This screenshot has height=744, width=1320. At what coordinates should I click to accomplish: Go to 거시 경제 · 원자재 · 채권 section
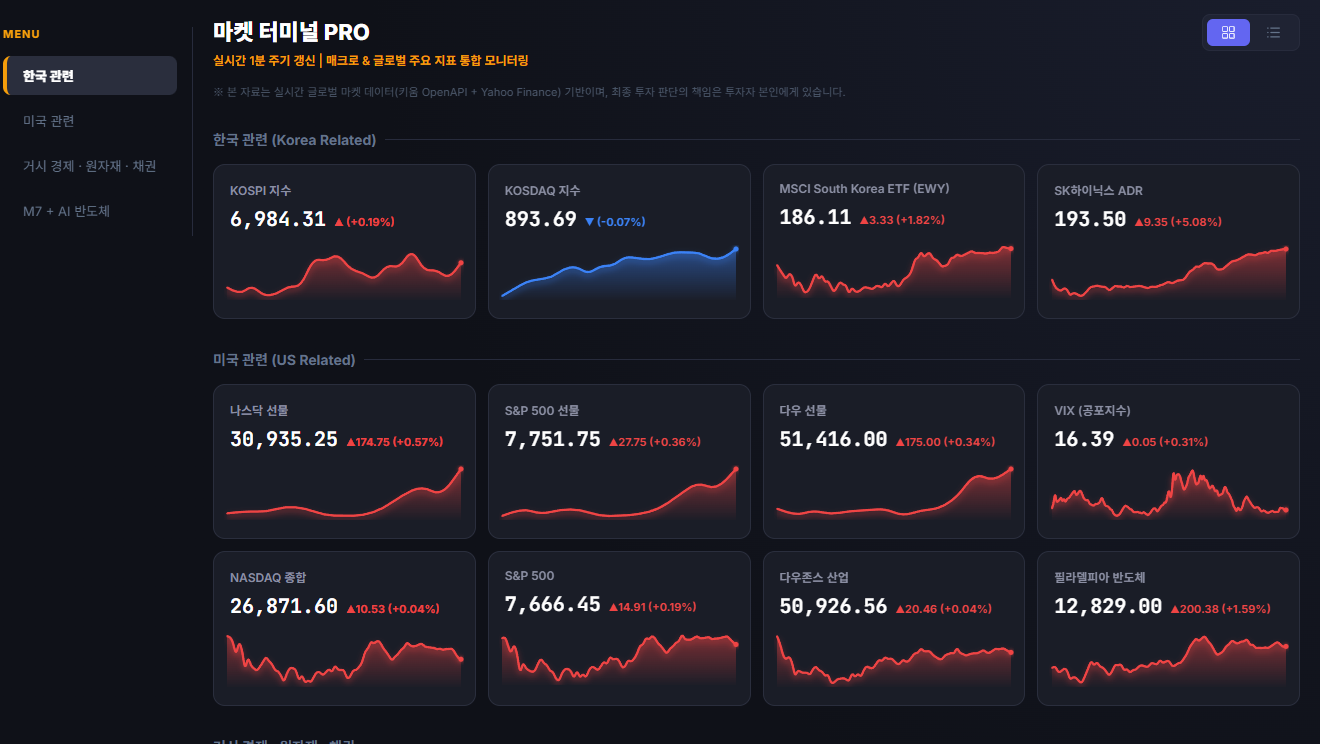(90, 166)
